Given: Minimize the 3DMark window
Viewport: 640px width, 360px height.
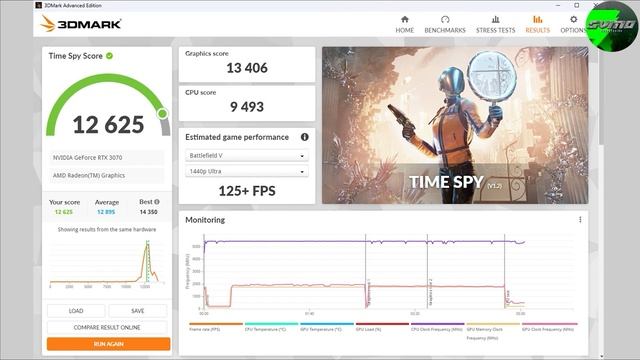Looking at the screenshot, I should (558, 5).
